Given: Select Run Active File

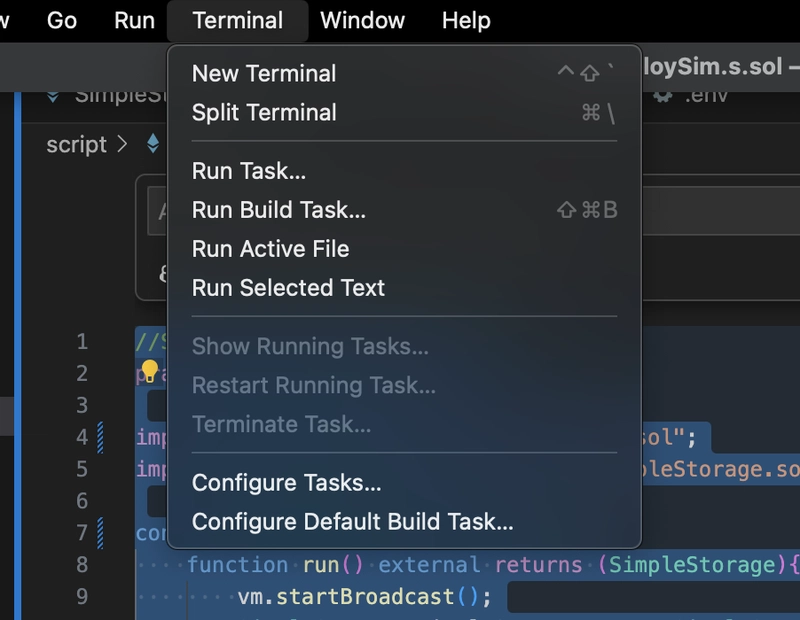Looking at the screenshot, I should pyautogui.click(x=404, y=249).
